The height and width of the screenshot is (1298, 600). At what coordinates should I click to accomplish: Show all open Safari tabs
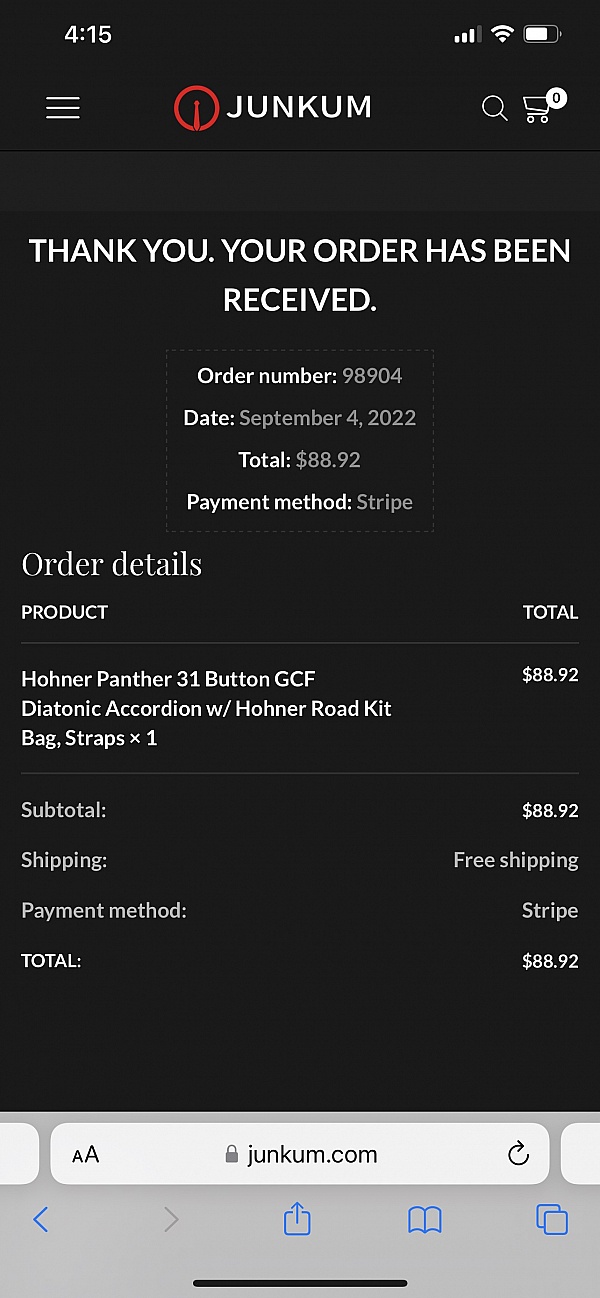pos(552,1219)
